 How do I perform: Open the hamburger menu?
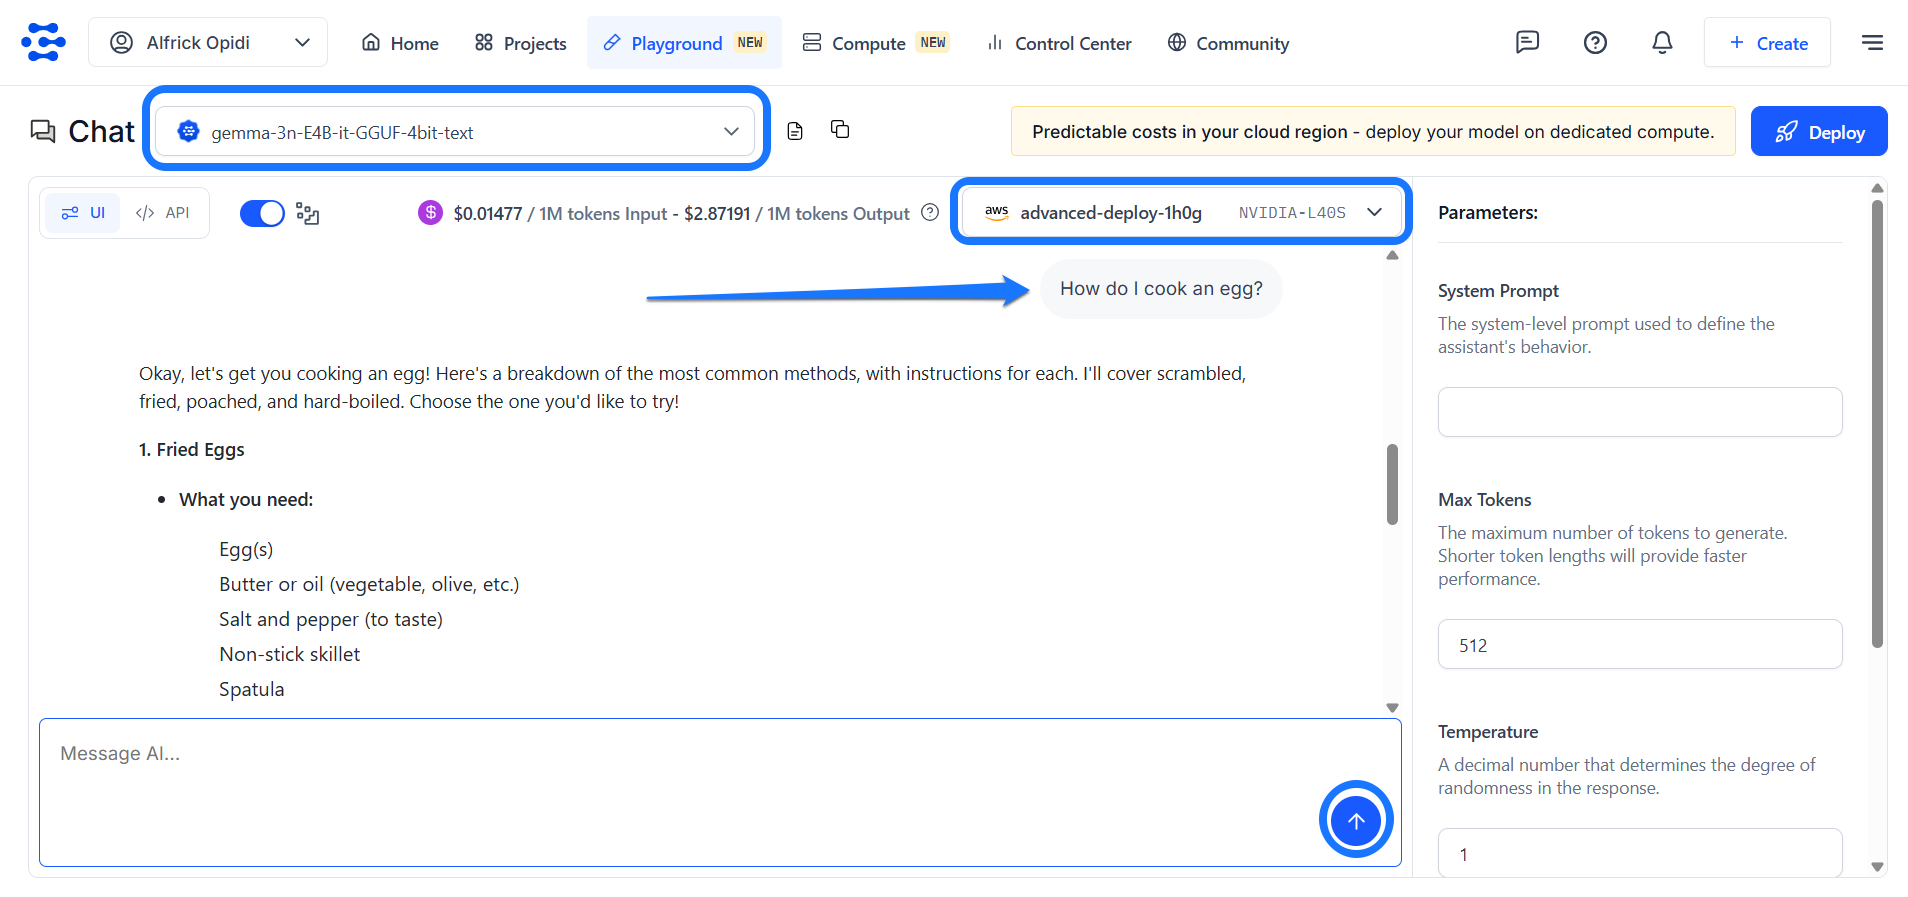(1872, 42)
